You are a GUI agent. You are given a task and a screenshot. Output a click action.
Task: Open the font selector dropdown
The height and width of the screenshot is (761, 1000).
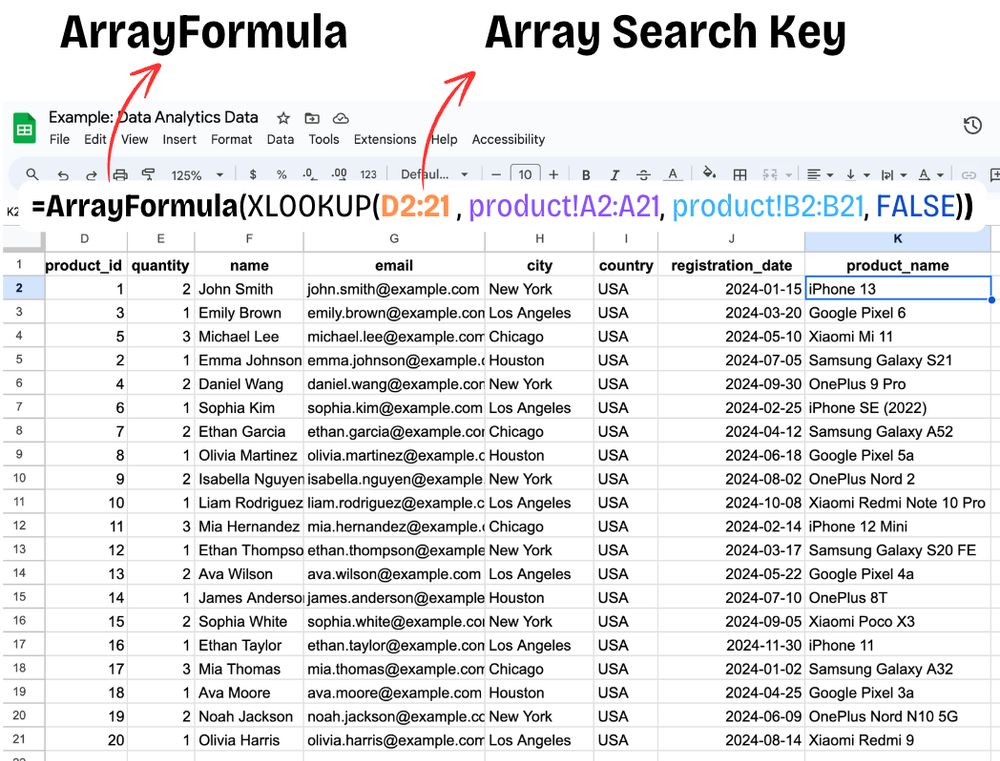coord(430,173)
